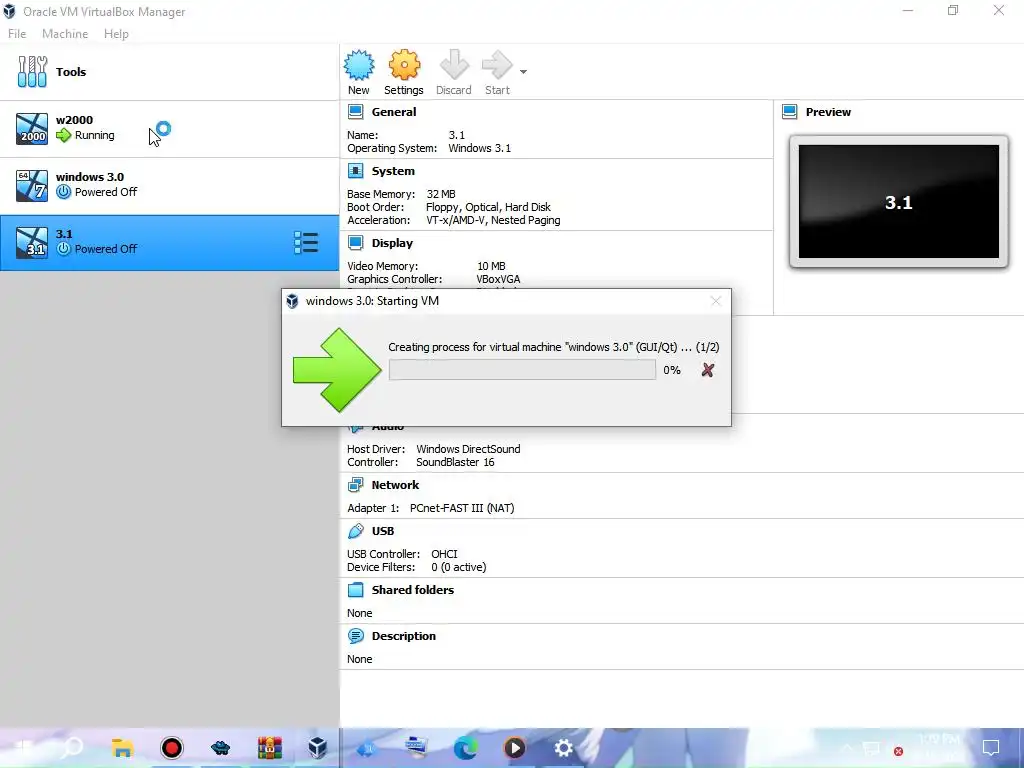This screenshot has width=1024, height=768.
Task: Click the 'SoundBlaster 16' controller value
Action: point(455,462)
